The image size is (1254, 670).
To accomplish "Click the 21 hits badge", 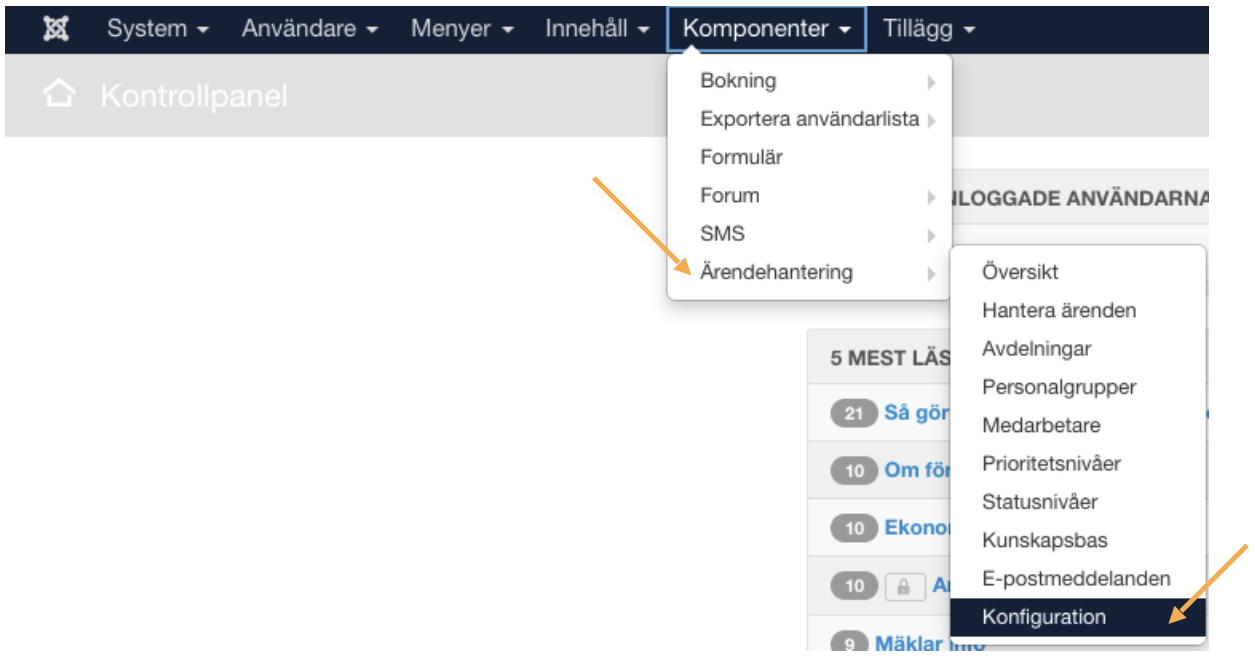I will 853,413.
